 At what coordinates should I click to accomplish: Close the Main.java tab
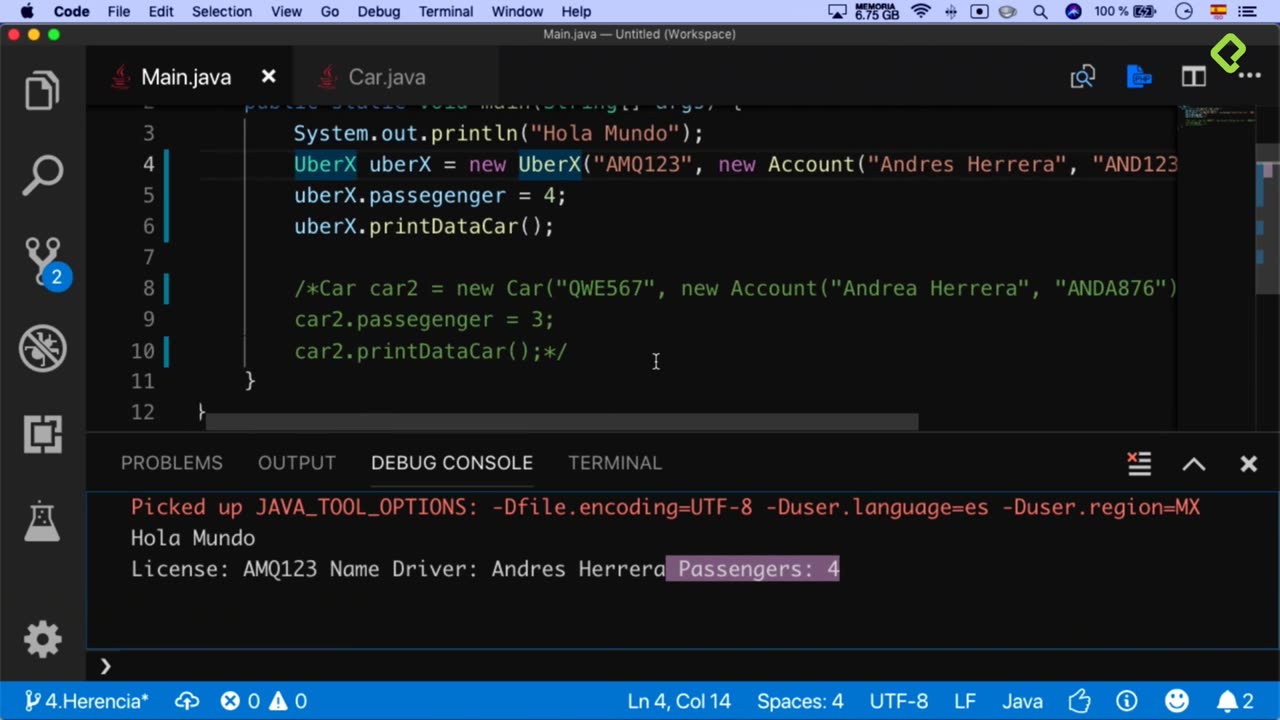coord(268,77)
